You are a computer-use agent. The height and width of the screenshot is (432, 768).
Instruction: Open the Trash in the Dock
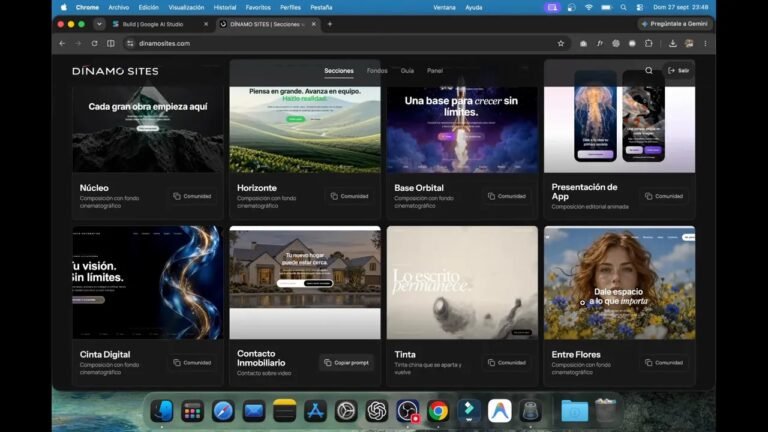[606, 411]
